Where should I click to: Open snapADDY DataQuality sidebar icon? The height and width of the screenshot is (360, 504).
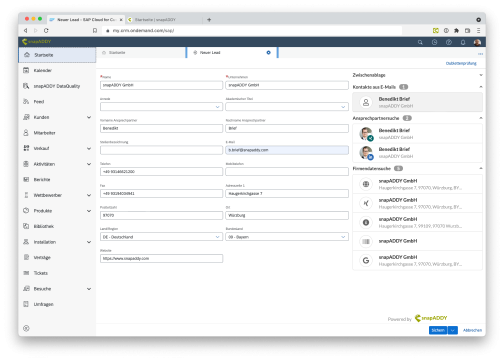pyautogui.click(x=26, y=86)
